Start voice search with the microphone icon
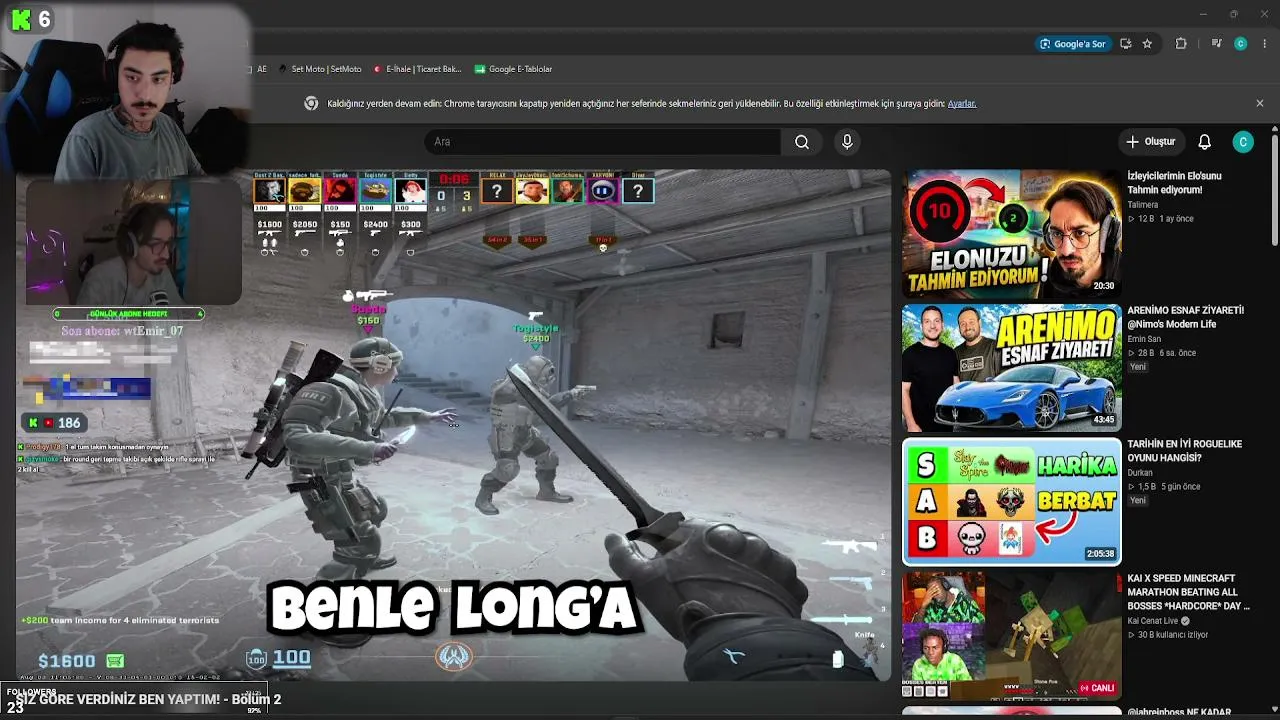Image resolution: width=1280 pixels, height=720 pixels. point(847,142)
